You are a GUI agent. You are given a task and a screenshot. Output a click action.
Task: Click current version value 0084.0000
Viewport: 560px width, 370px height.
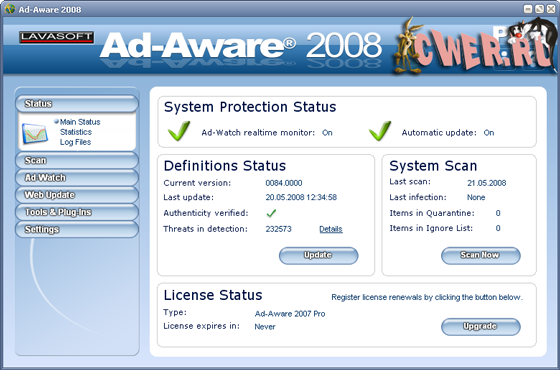click(284, 183)
